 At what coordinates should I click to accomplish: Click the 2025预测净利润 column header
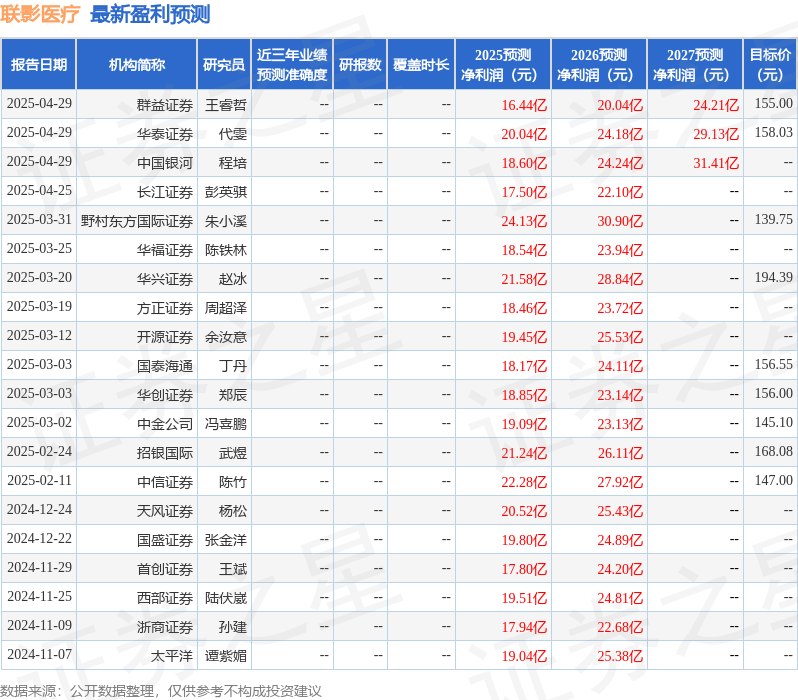pos(503,65)
